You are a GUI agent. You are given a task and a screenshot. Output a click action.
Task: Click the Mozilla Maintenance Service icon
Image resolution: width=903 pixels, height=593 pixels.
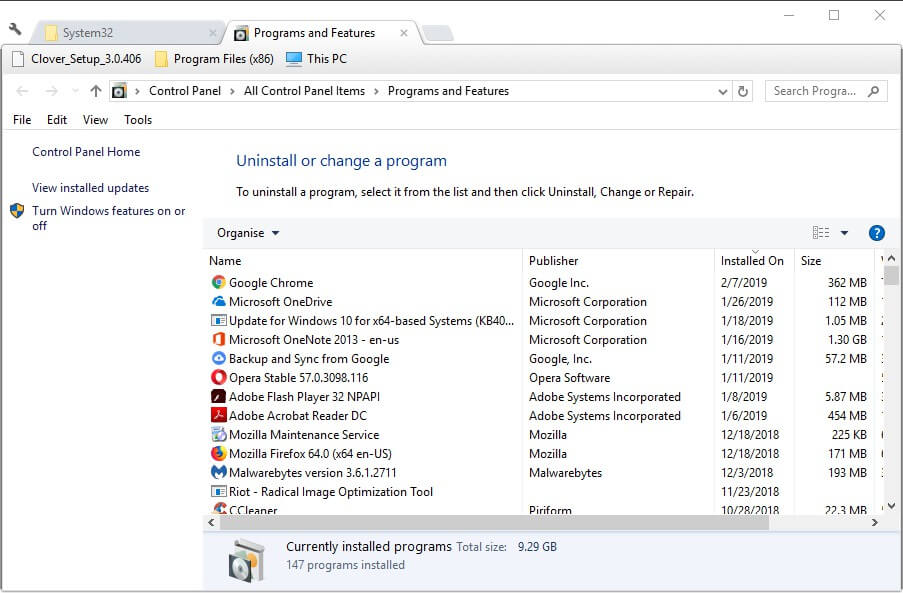(x=218, y=434)
